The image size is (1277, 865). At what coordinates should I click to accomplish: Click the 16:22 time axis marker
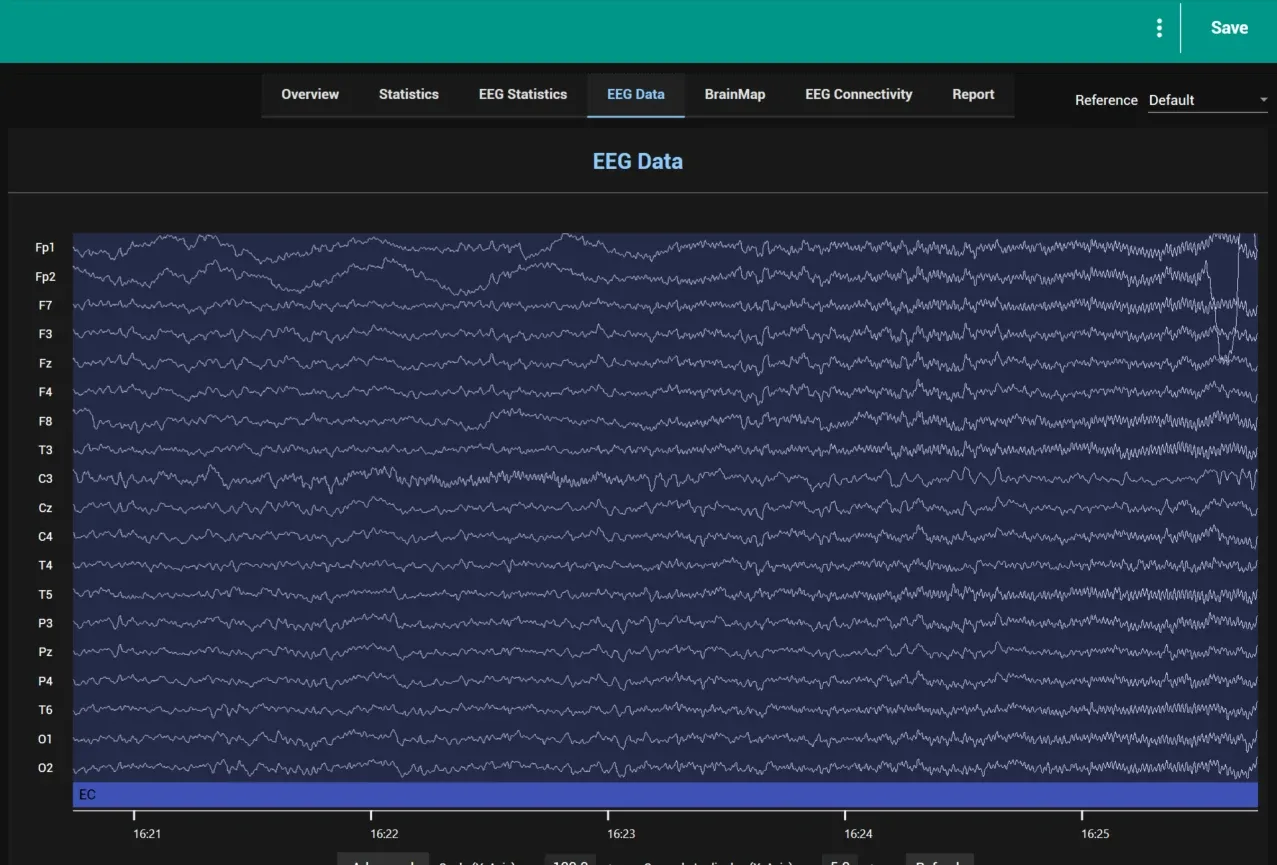point(384,833)
